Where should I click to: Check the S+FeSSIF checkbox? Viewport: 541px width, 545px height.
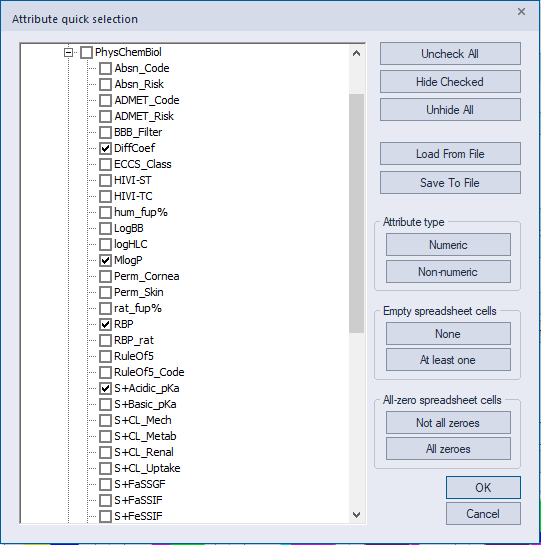point(105,516)
